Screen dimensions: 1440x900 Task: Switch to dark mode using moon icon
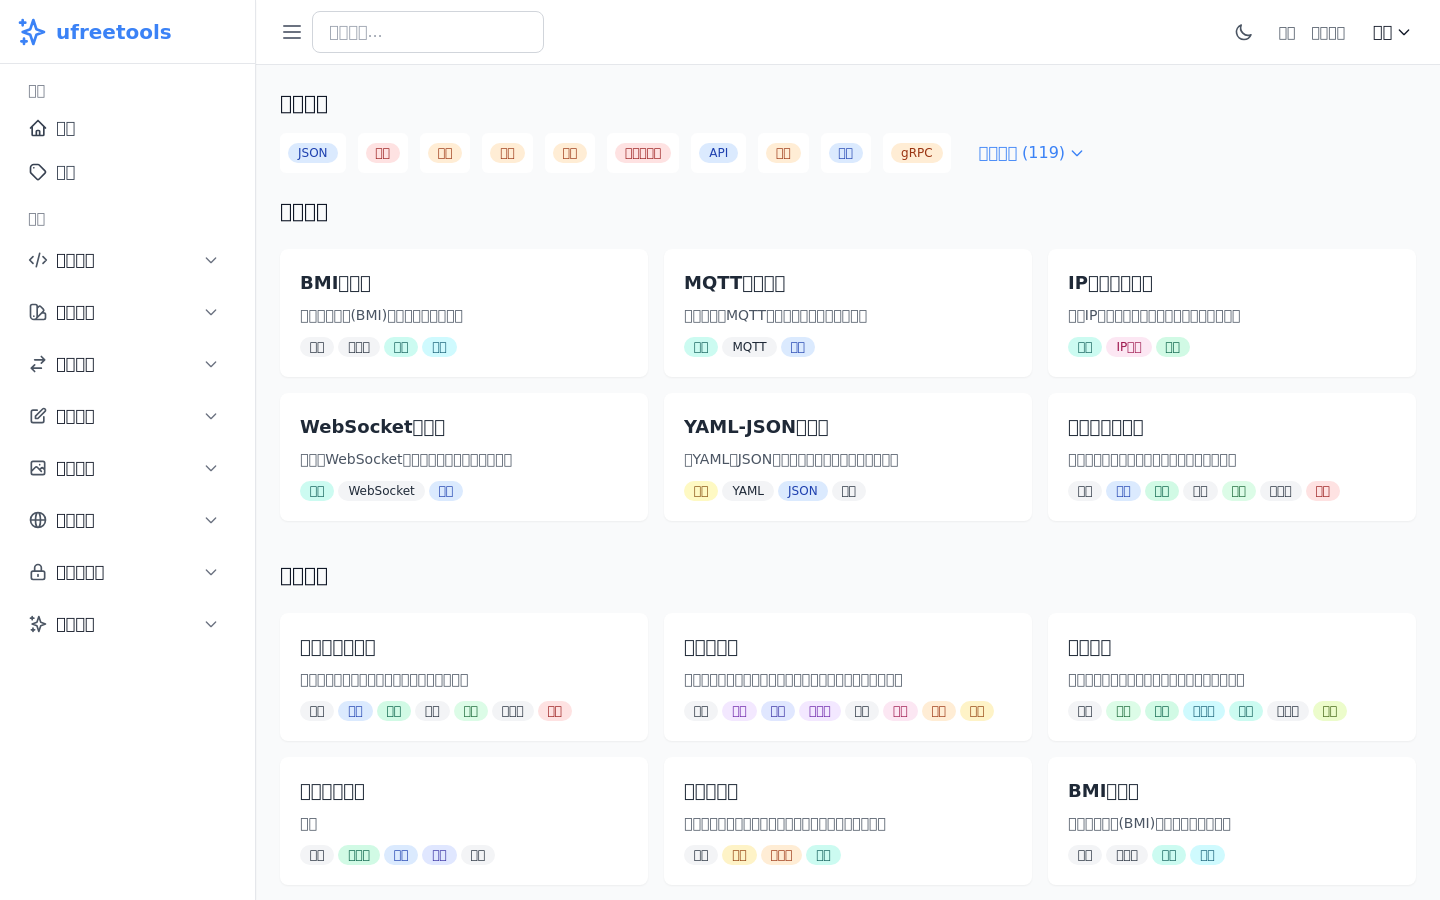[x=1244, y=32]
